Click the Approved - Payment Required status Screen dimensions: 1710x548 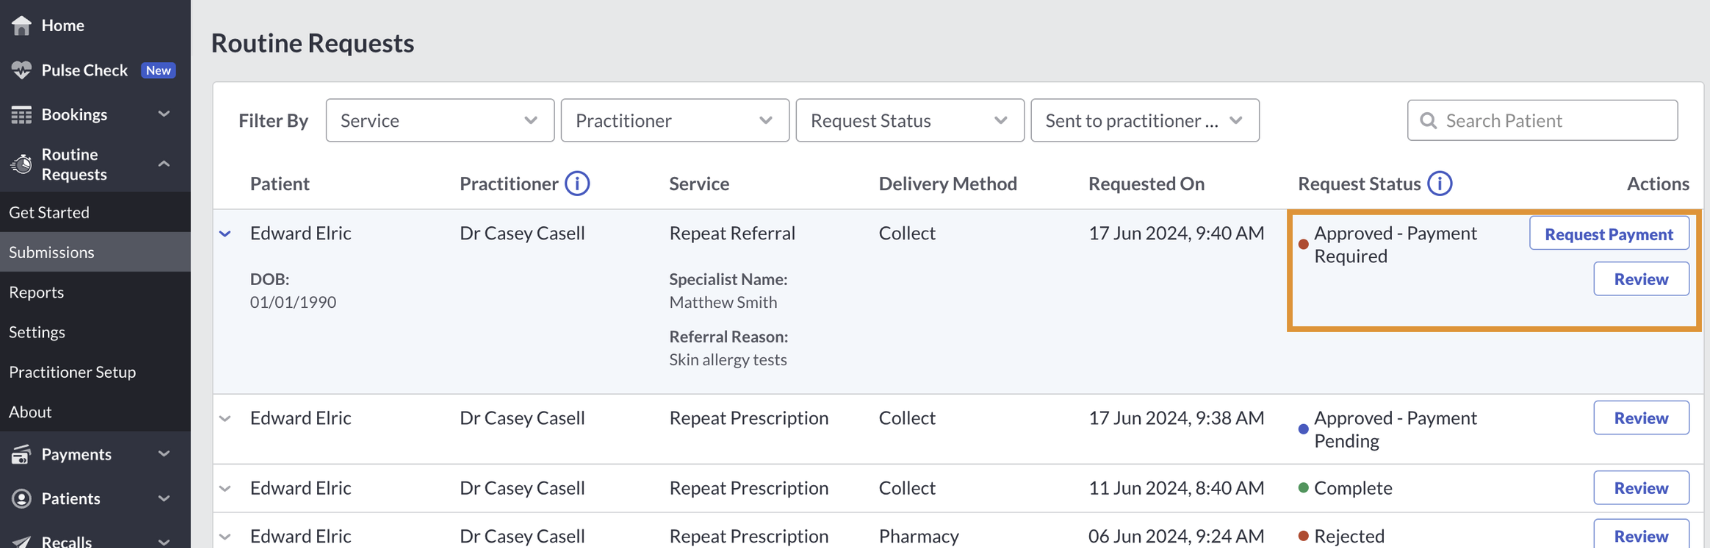click(1395, 244)
